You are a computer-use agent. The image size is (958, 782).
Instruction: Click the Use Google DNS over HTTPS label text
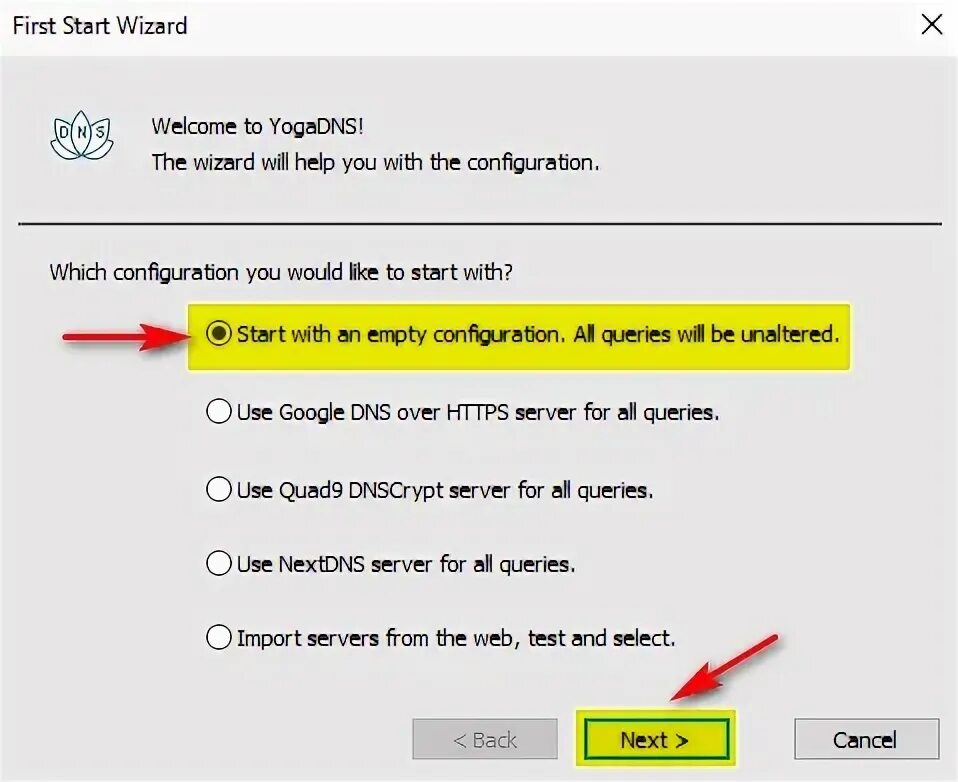click(x=478, y=412)
